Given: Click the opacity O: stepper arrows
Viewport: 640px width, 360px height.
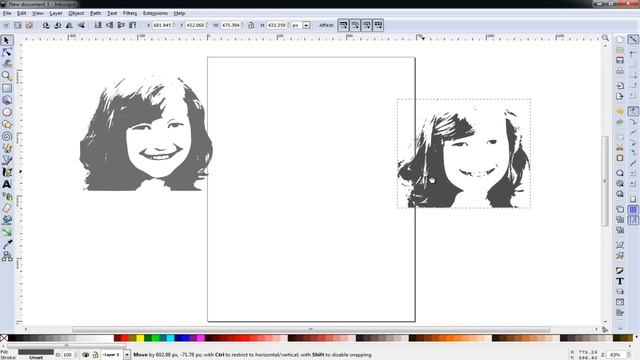Looking at the screenshot, I should [x=76, y=355].
